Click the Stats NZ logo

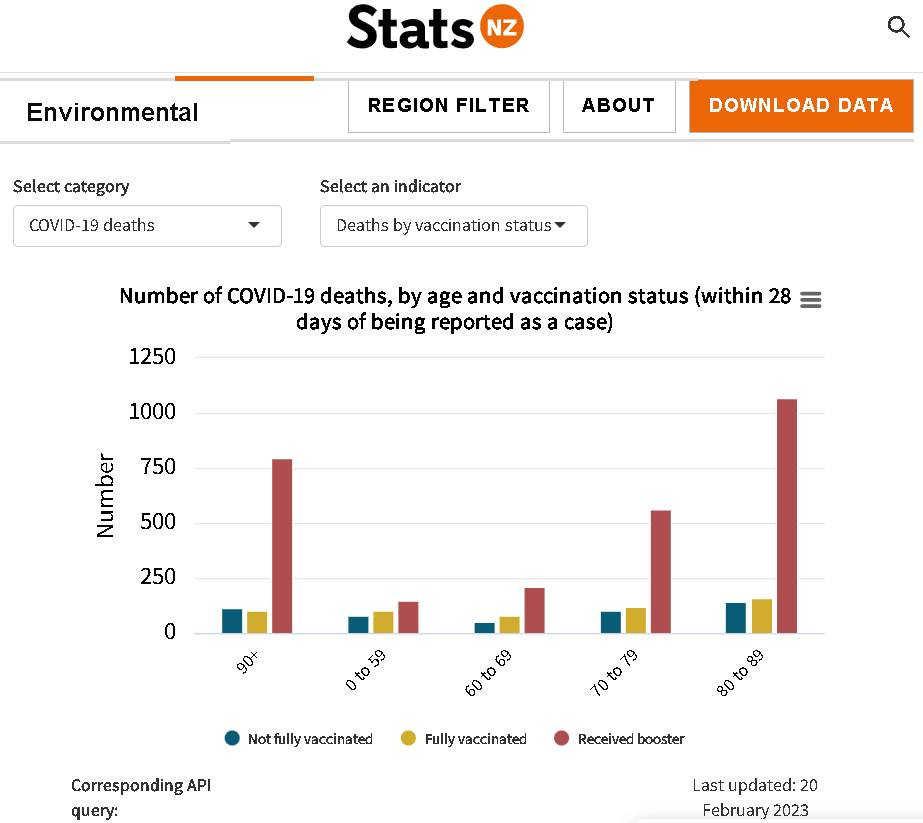coord(435,27)
